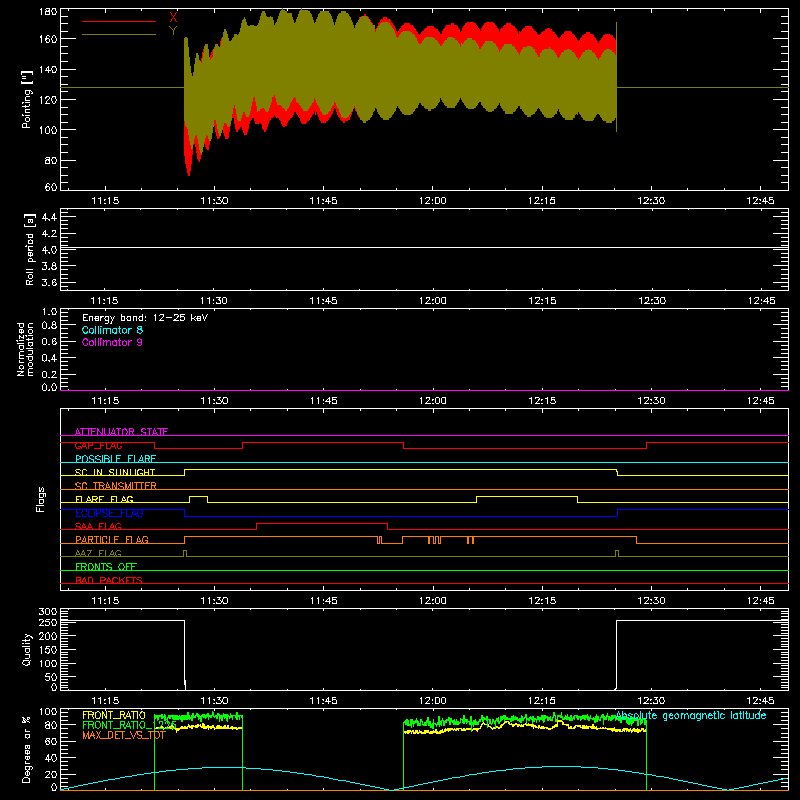Click the 250 value on Quality axis
The height and width of the screenshot is (800, 800).
(48, 622)
